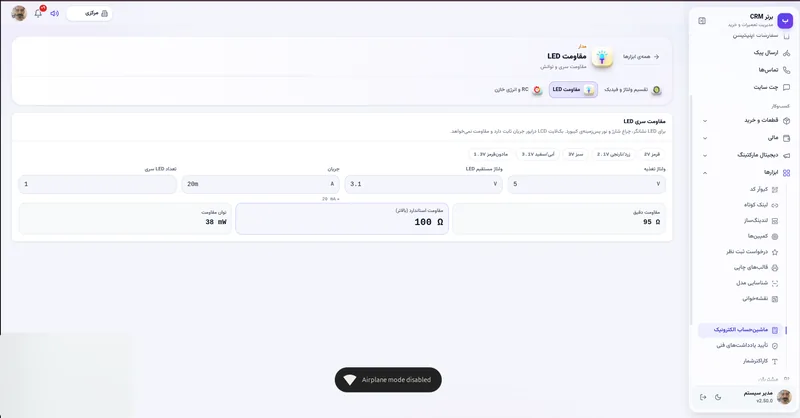Click the LED forward voltage field 3.1
The height and width of the screenshot is (418, 800).
[x=423, y=184]
